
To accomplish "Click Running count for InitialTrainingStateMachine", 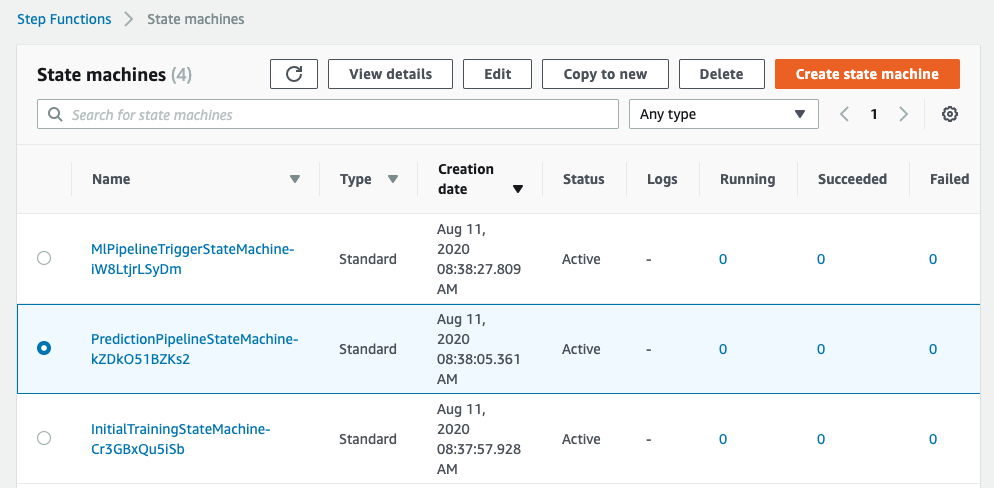I will (723, 439).
